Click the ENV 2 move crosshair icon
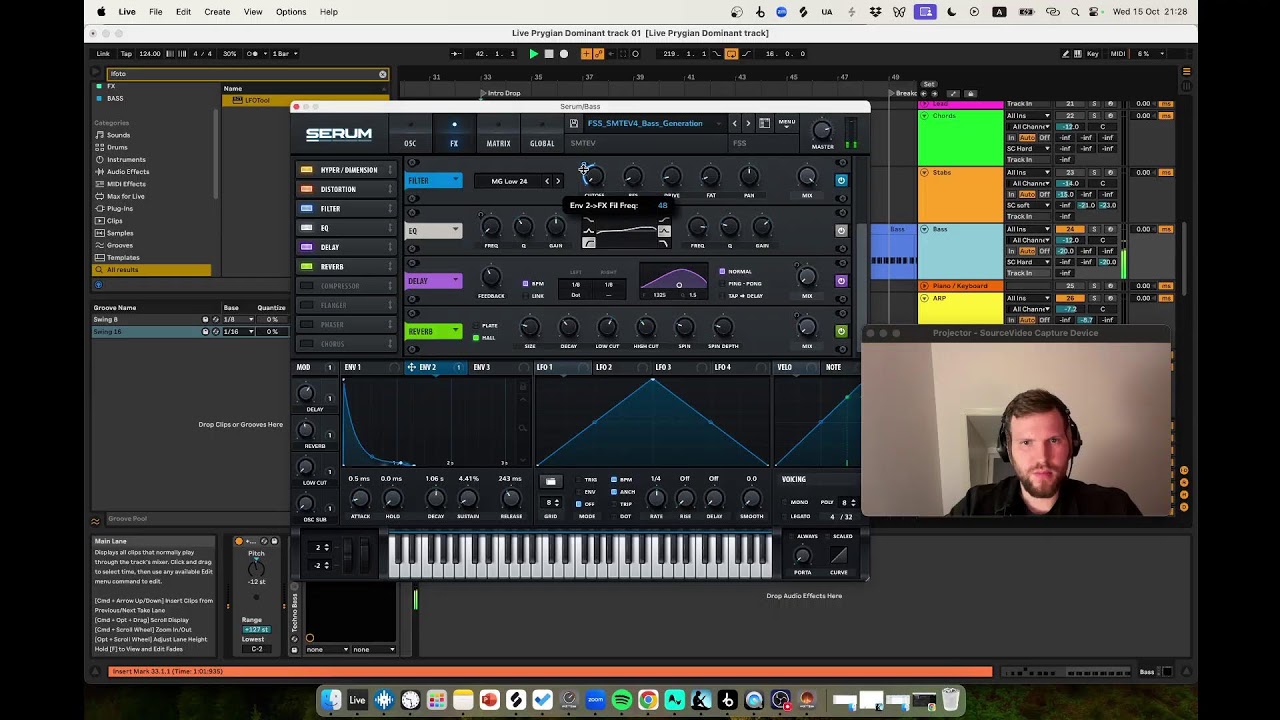The height and width of the screenshot is (720, 1280). (411, 367)
